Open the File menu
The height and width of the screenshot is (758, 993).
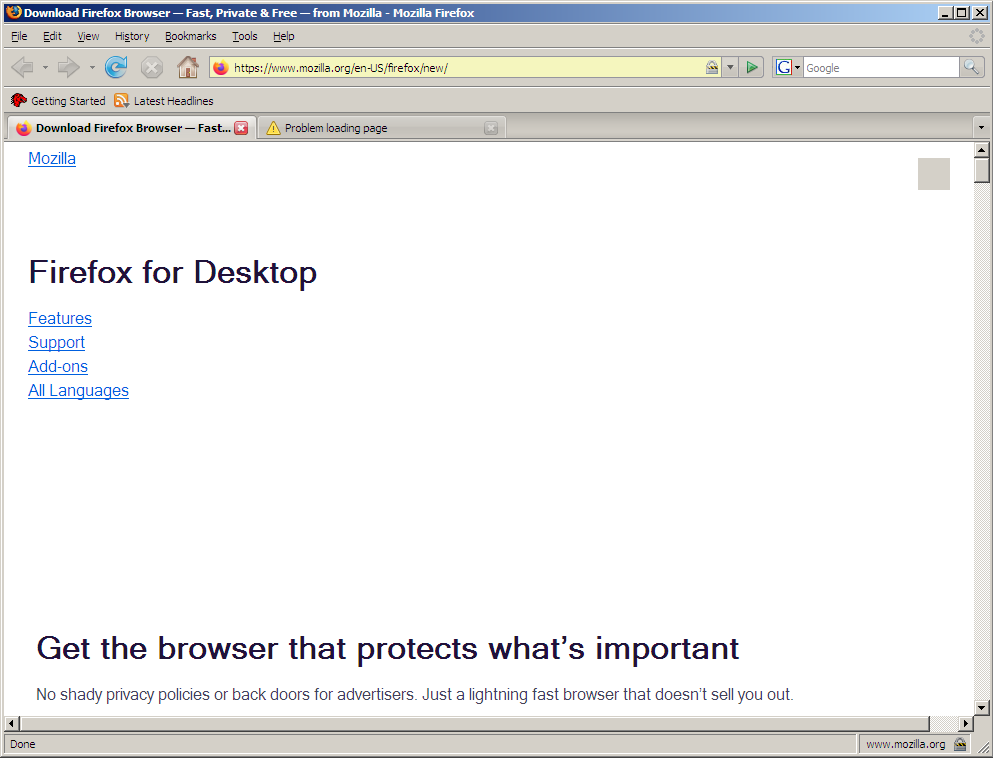(x=20, y=36)
